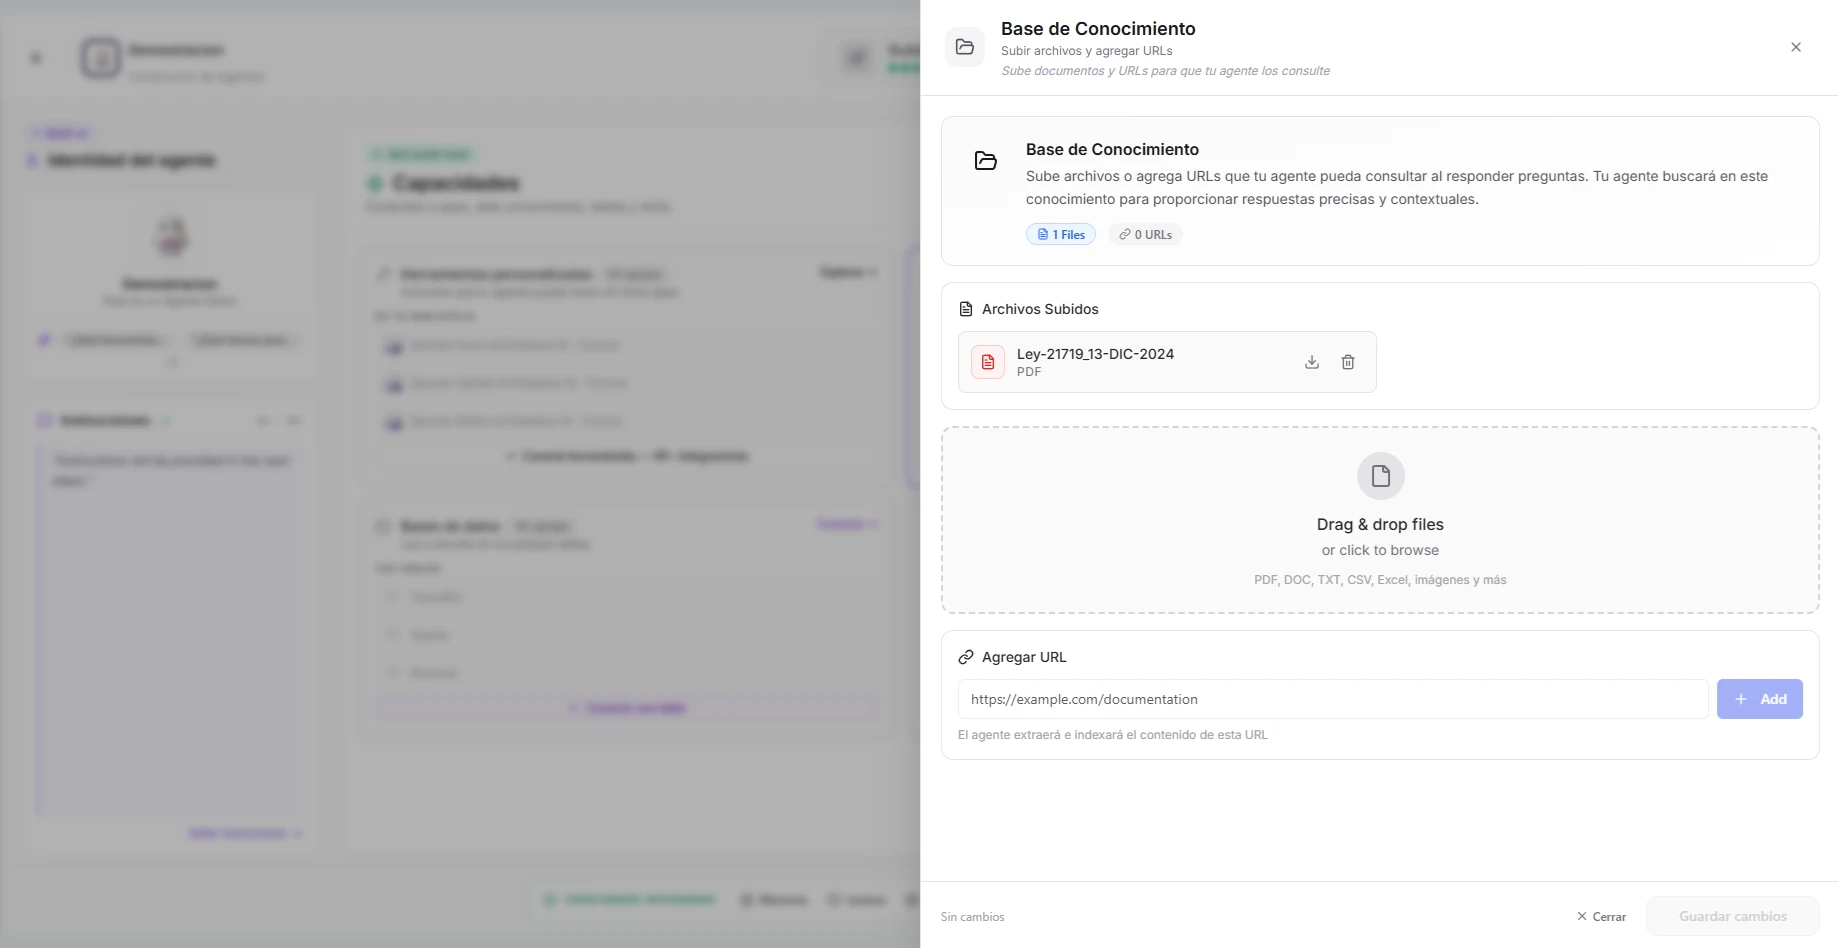
Task: Click the folder icon in the panel header
Action: 965,47
